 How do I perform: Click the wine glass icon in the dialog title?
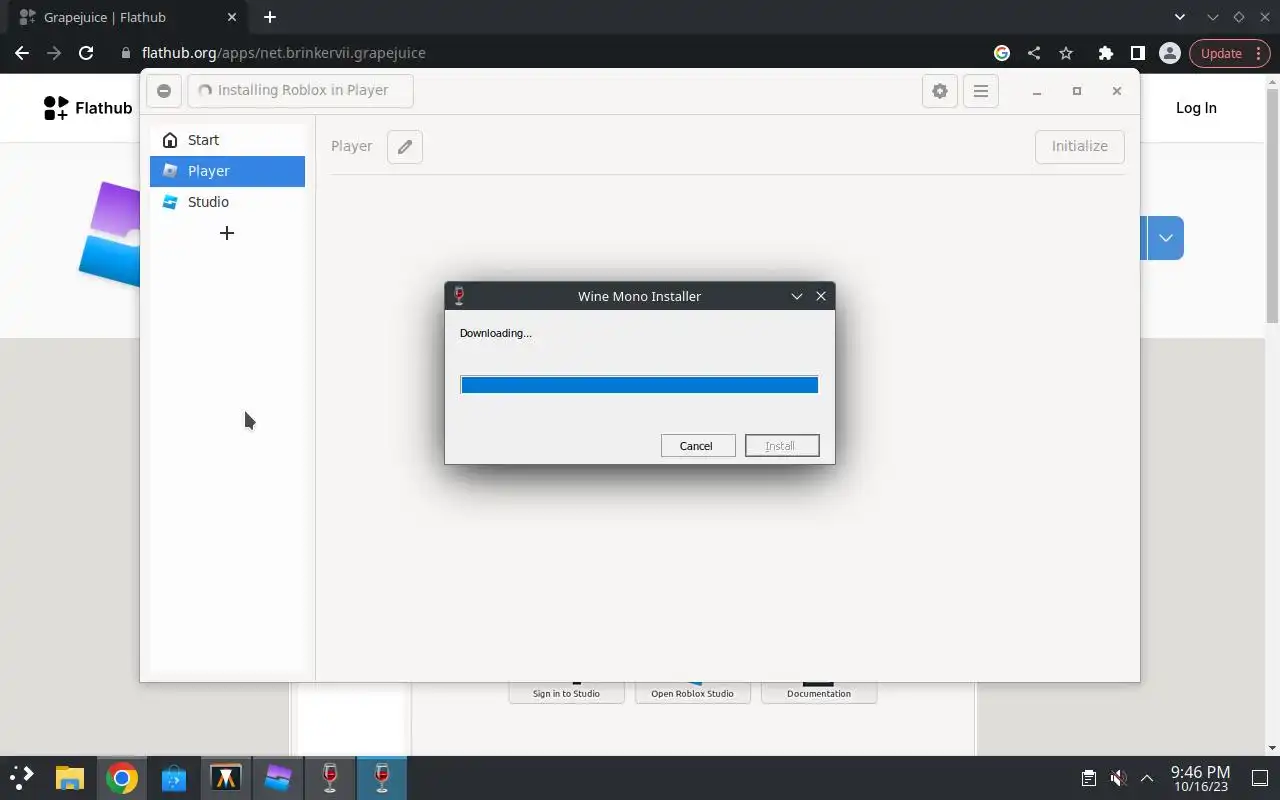[459, 296]
